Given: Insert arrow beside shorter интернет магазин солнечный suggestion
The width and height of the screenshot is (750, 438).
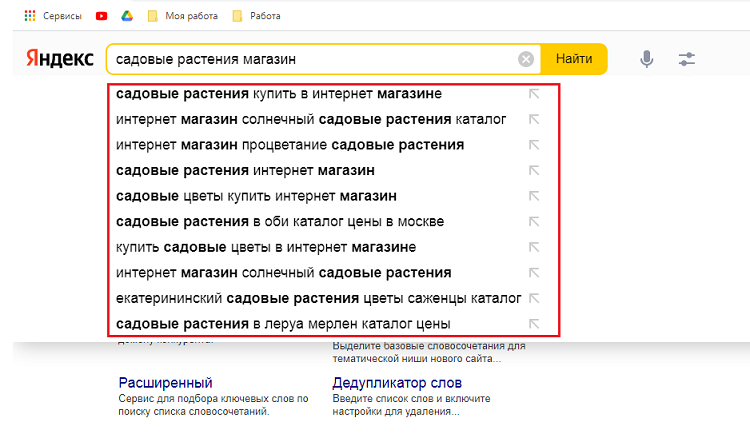Looking at the screenshot, I should [x=534, y=273].
